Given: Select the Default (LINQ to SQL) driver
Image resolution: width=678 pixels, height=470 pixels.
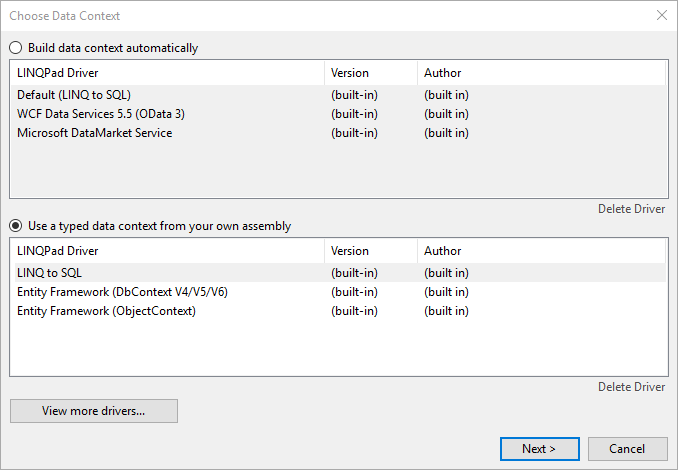Looking at the screenshot, I should coord(74,95).
